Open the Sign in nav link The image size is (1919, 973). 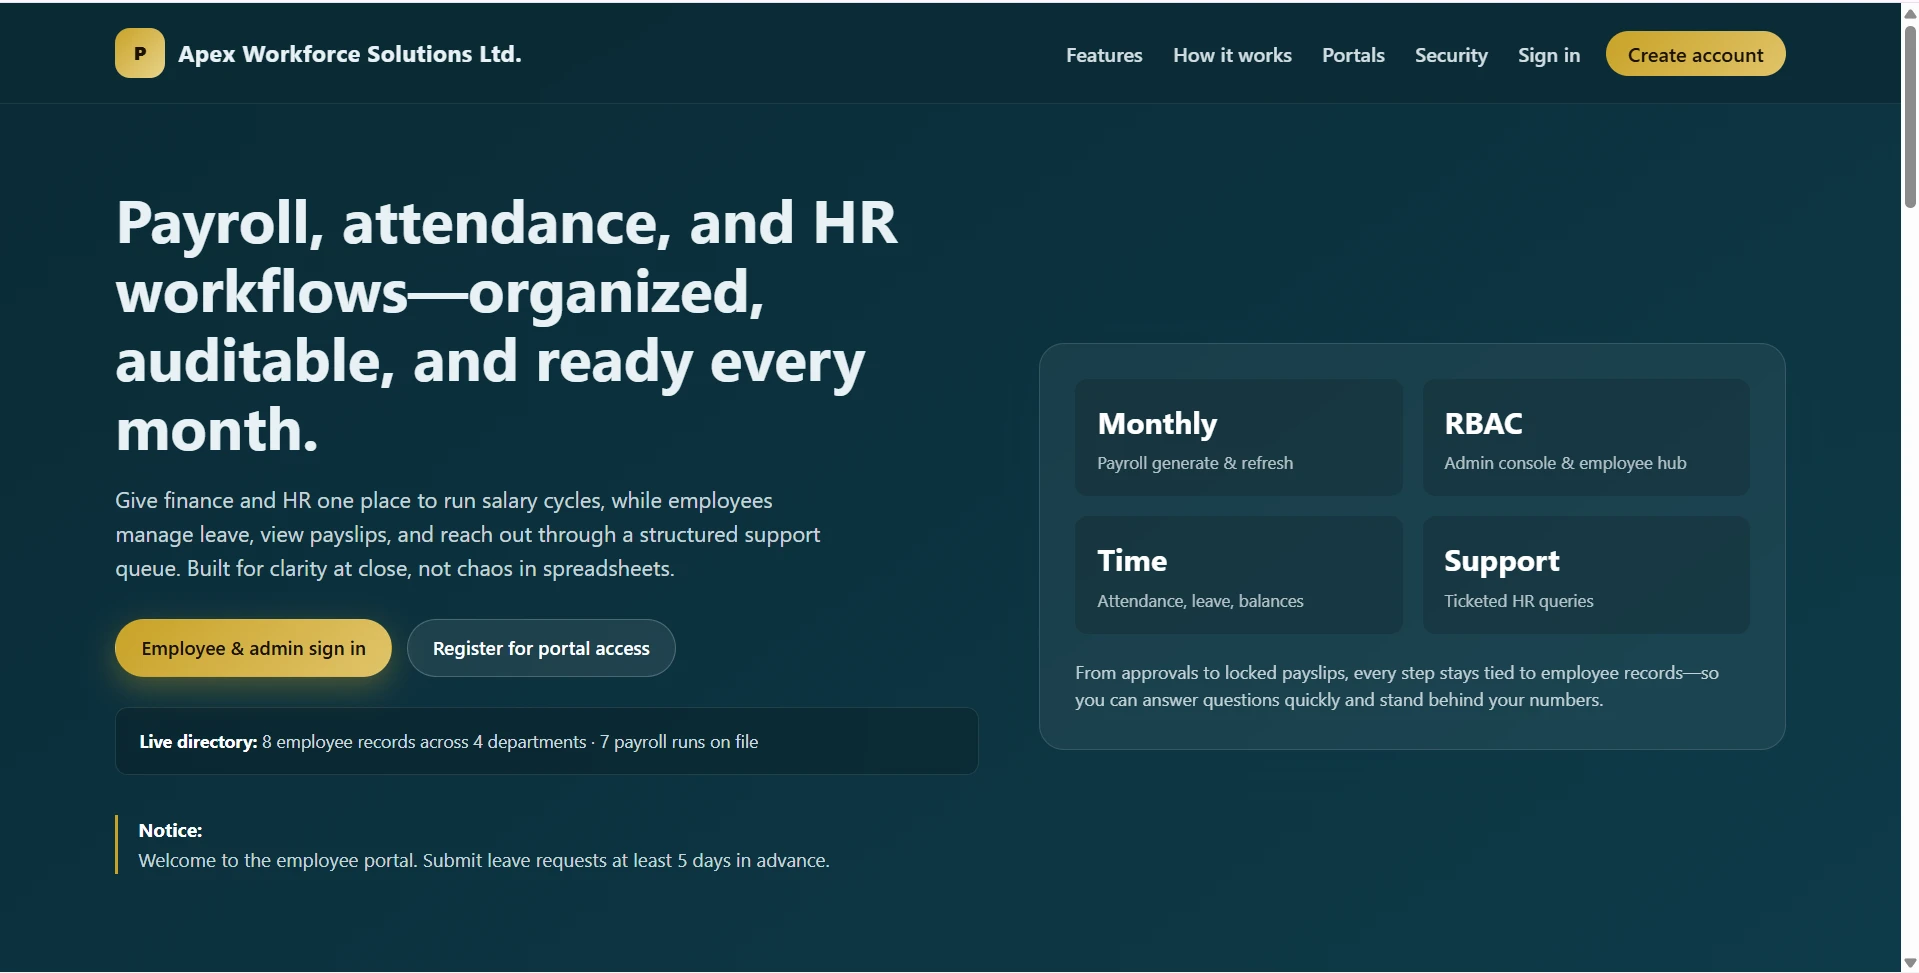coord(1549,55)
